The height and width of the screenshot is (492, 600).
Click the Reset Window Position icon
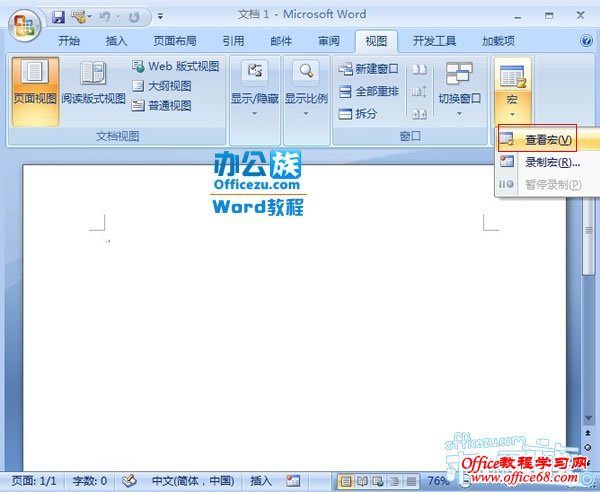[419, 114]
